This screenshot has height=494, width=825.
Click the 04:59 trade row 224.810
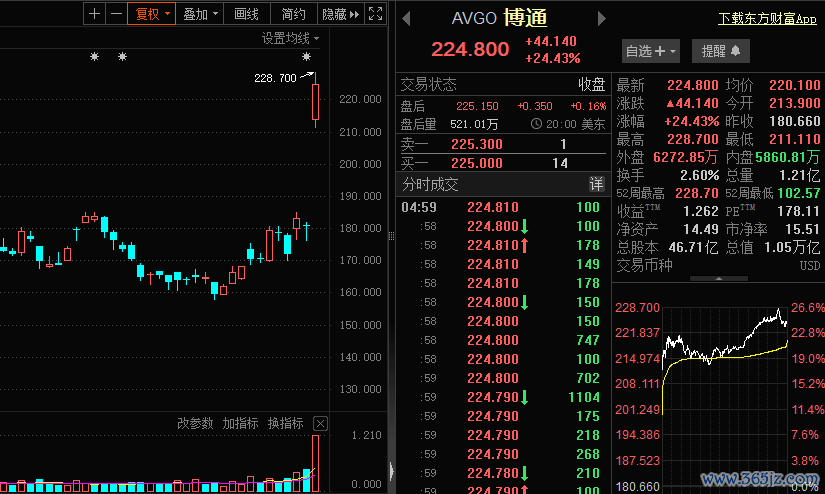tap(502, 207)
